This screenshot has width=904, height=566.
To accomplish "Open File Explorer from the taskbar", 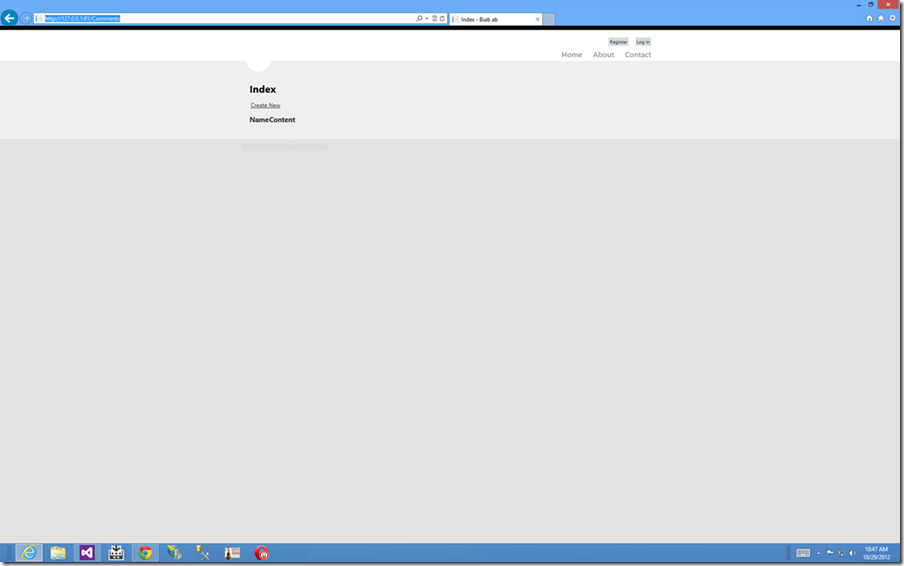I will pyautogui.click(x=58, y=553).
